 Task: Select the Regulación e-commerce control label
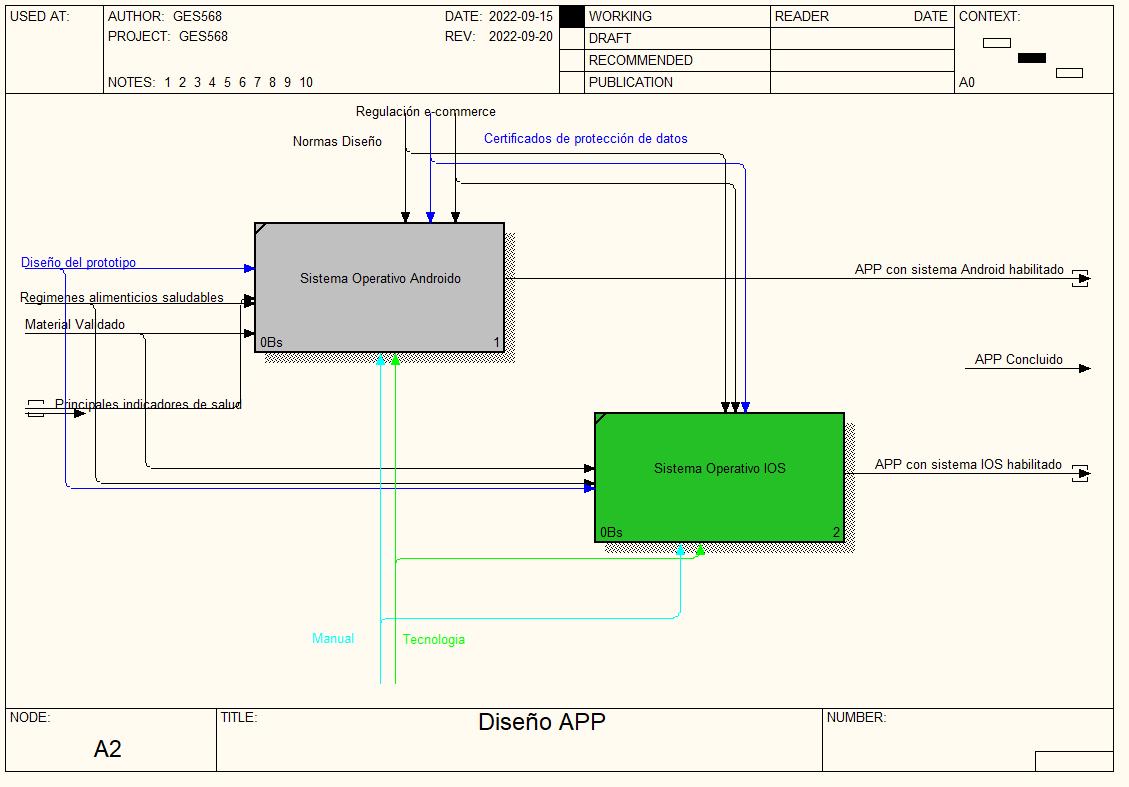pos(425,112)
